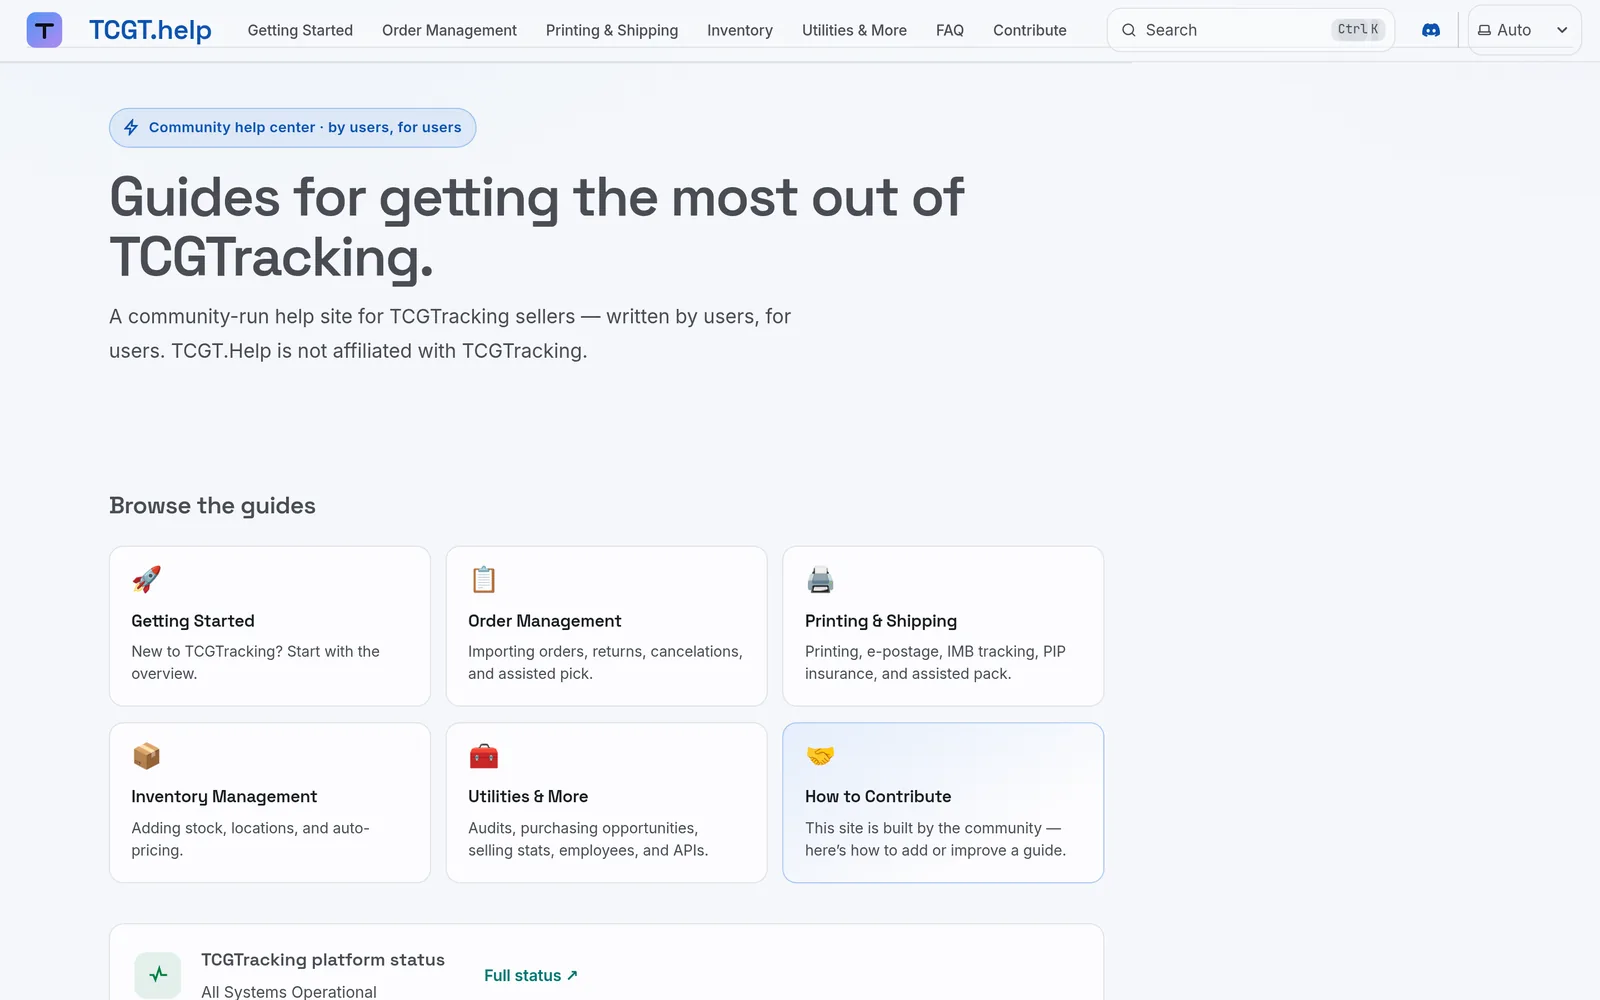1600x1000 pixels.
Task: Click the lightning bolt icon in community badge
Action: click(131, 127)
